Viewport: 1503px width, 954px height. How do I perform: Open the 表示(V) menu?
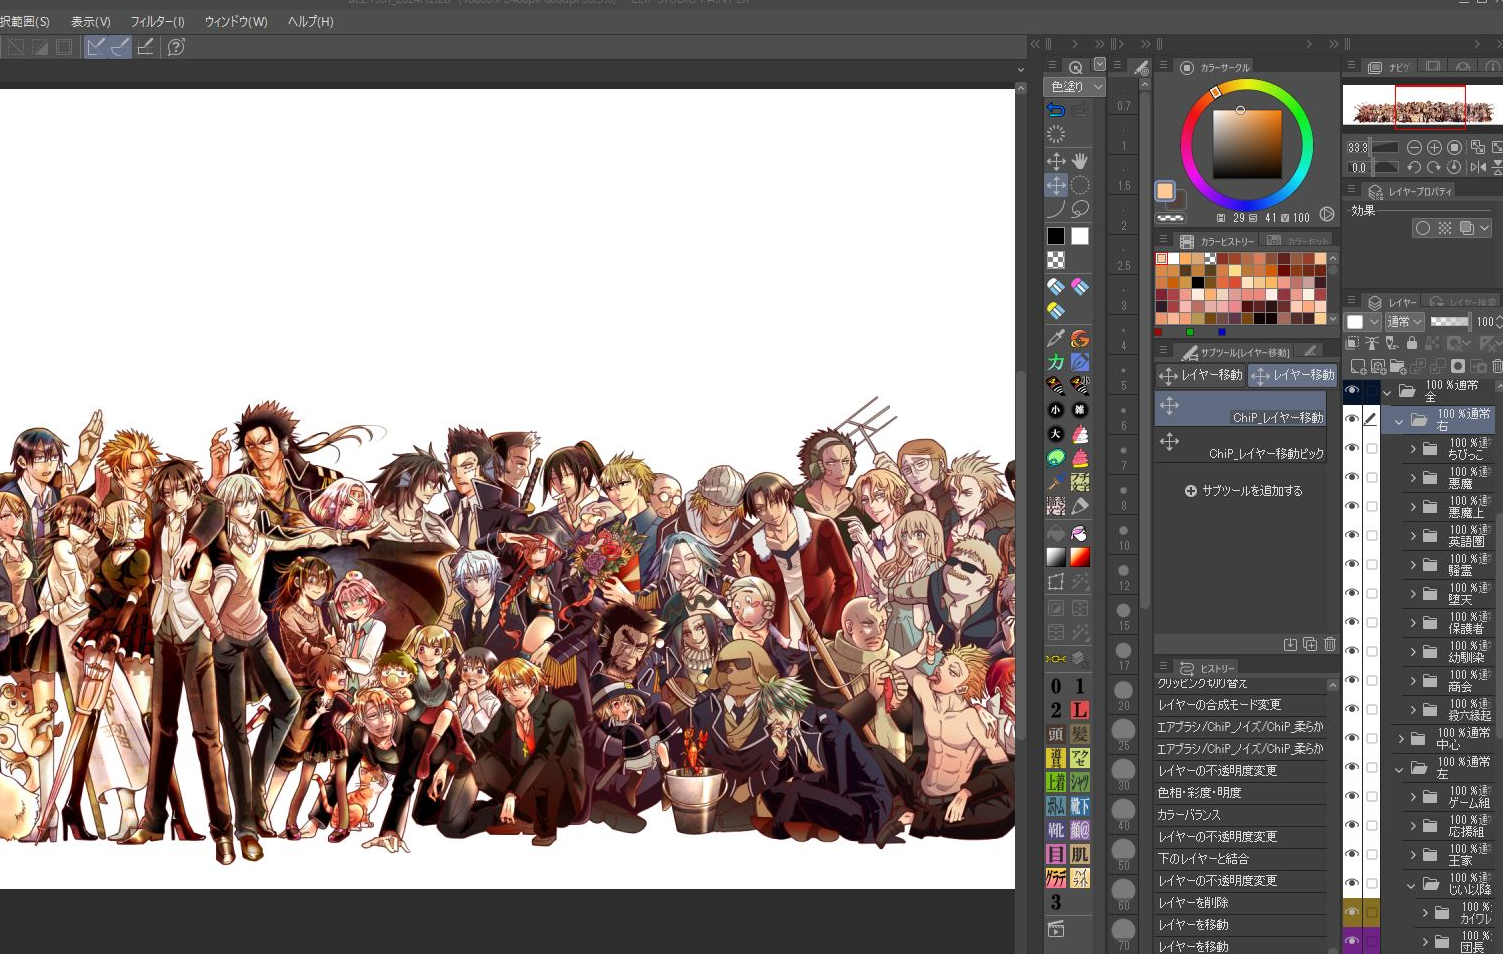pos(90,21)
